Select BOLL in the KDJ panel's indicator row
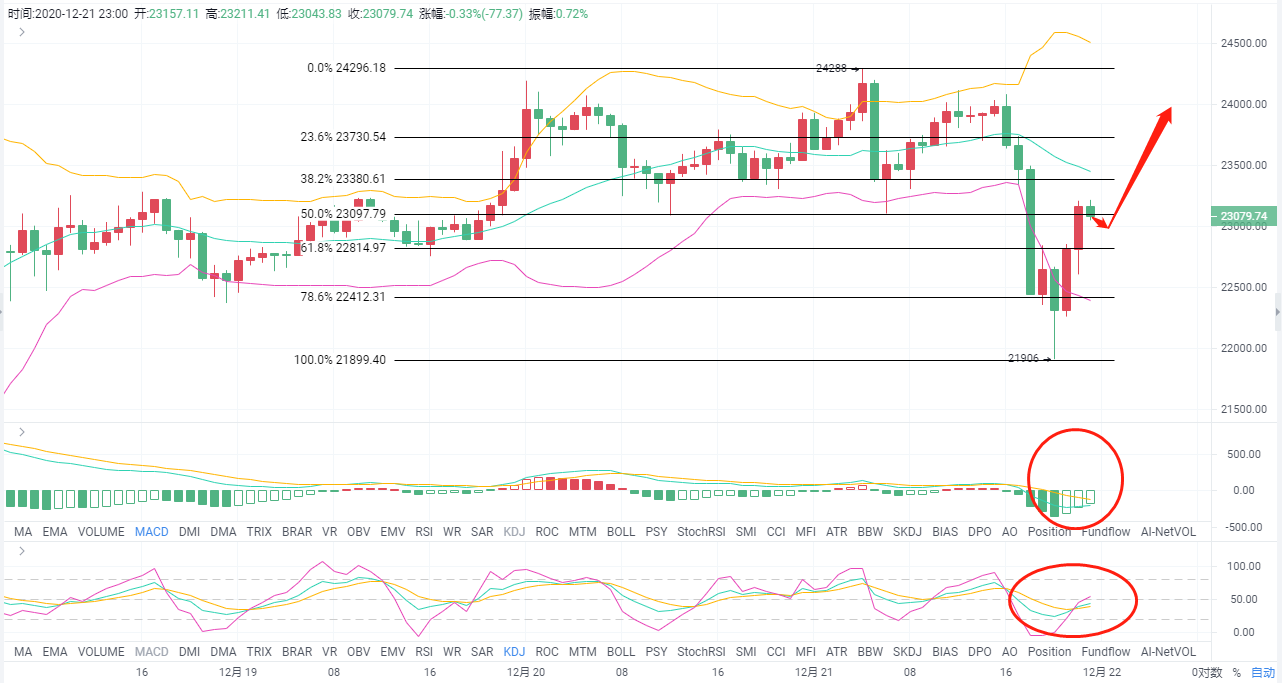This screenshot has height=683, width=1282. click(x=621, y=651)
